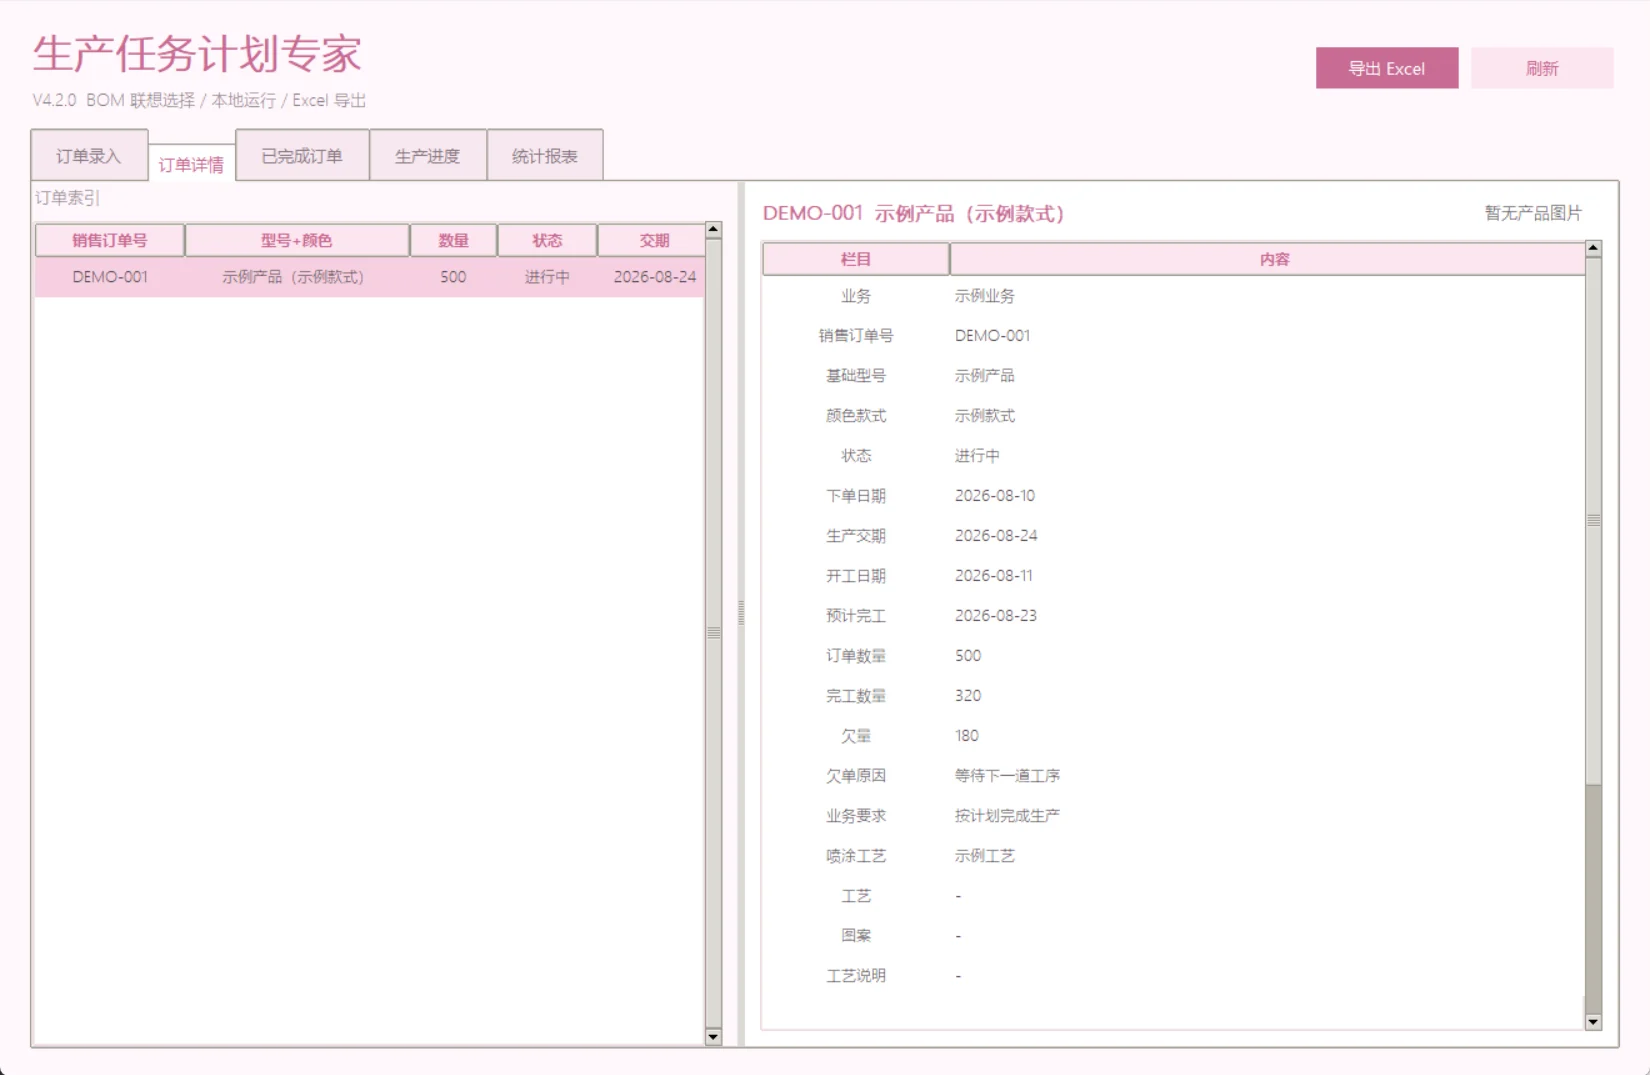Click order list scrollbar down arrow
Viewport: 1650px width, 1075px height.
pos(714,1037)
